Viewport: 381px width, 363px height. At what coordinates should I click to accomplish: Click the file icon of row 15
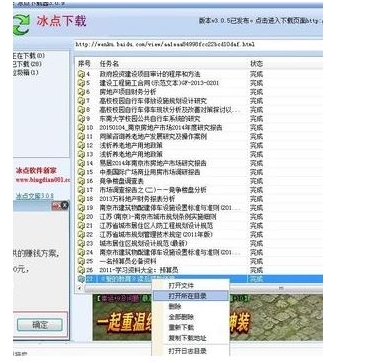click(x=81, y=172)
